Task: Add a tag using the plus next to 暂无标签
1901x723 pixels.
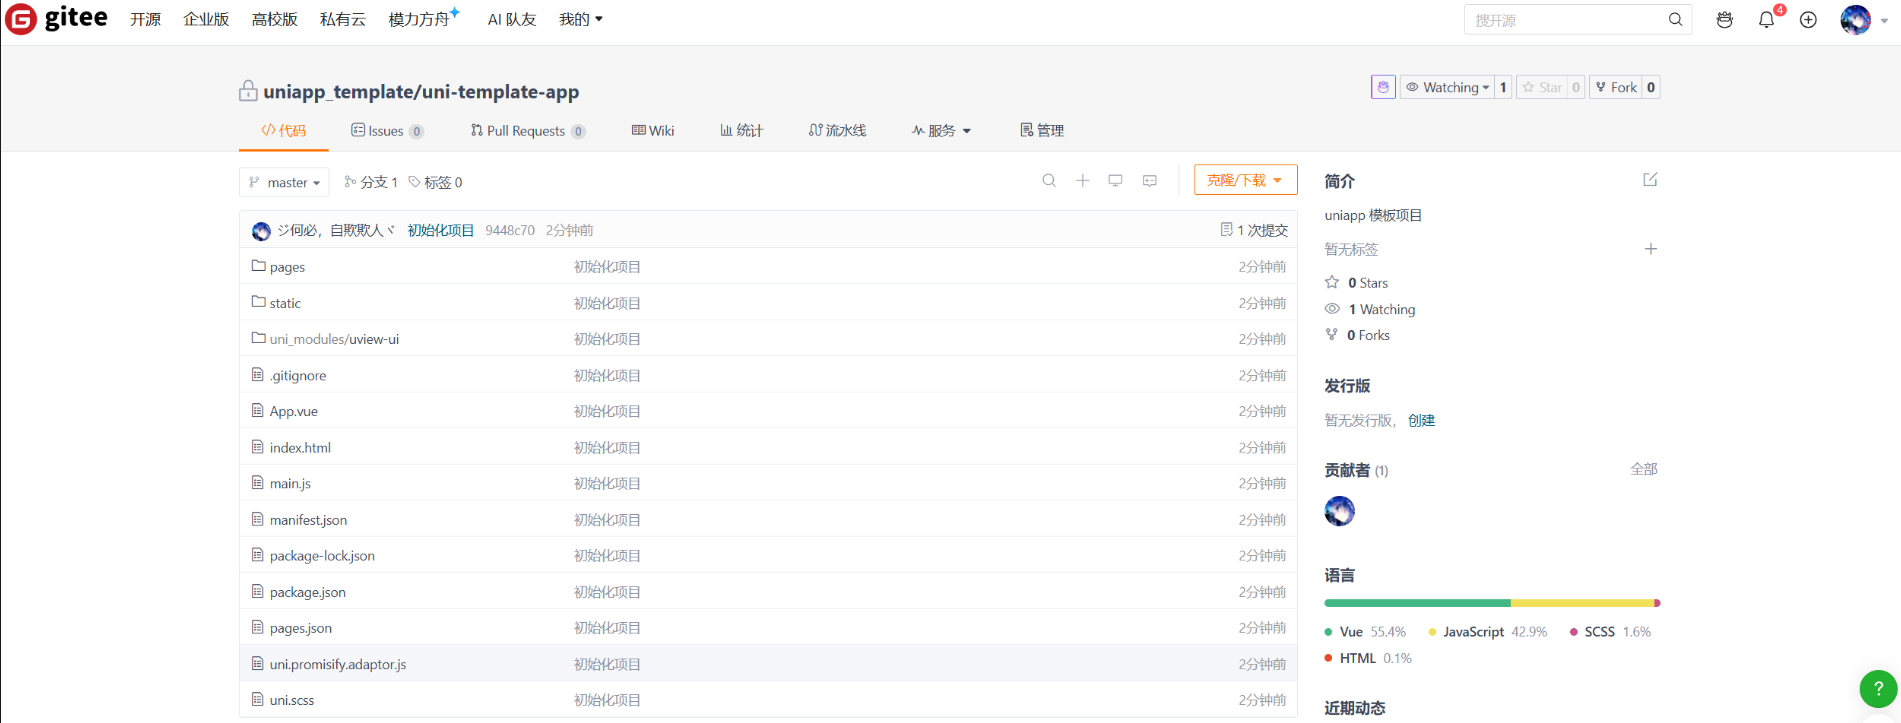Action: pos(1651,249)
